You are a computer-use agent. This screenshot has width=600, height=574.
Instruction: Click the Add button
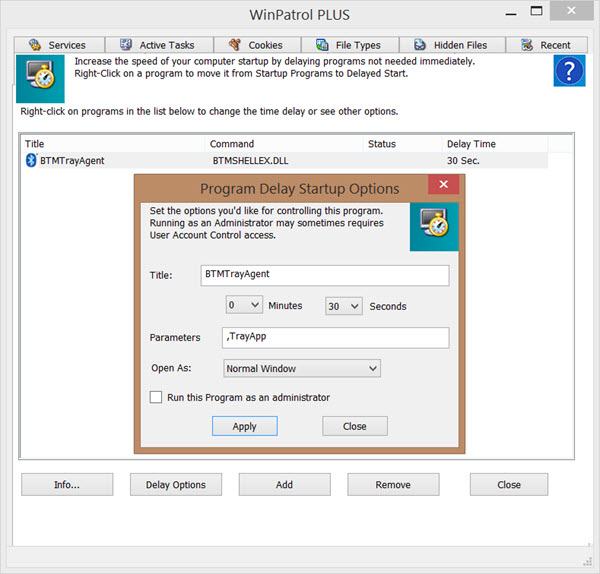(x=284, y=484)
